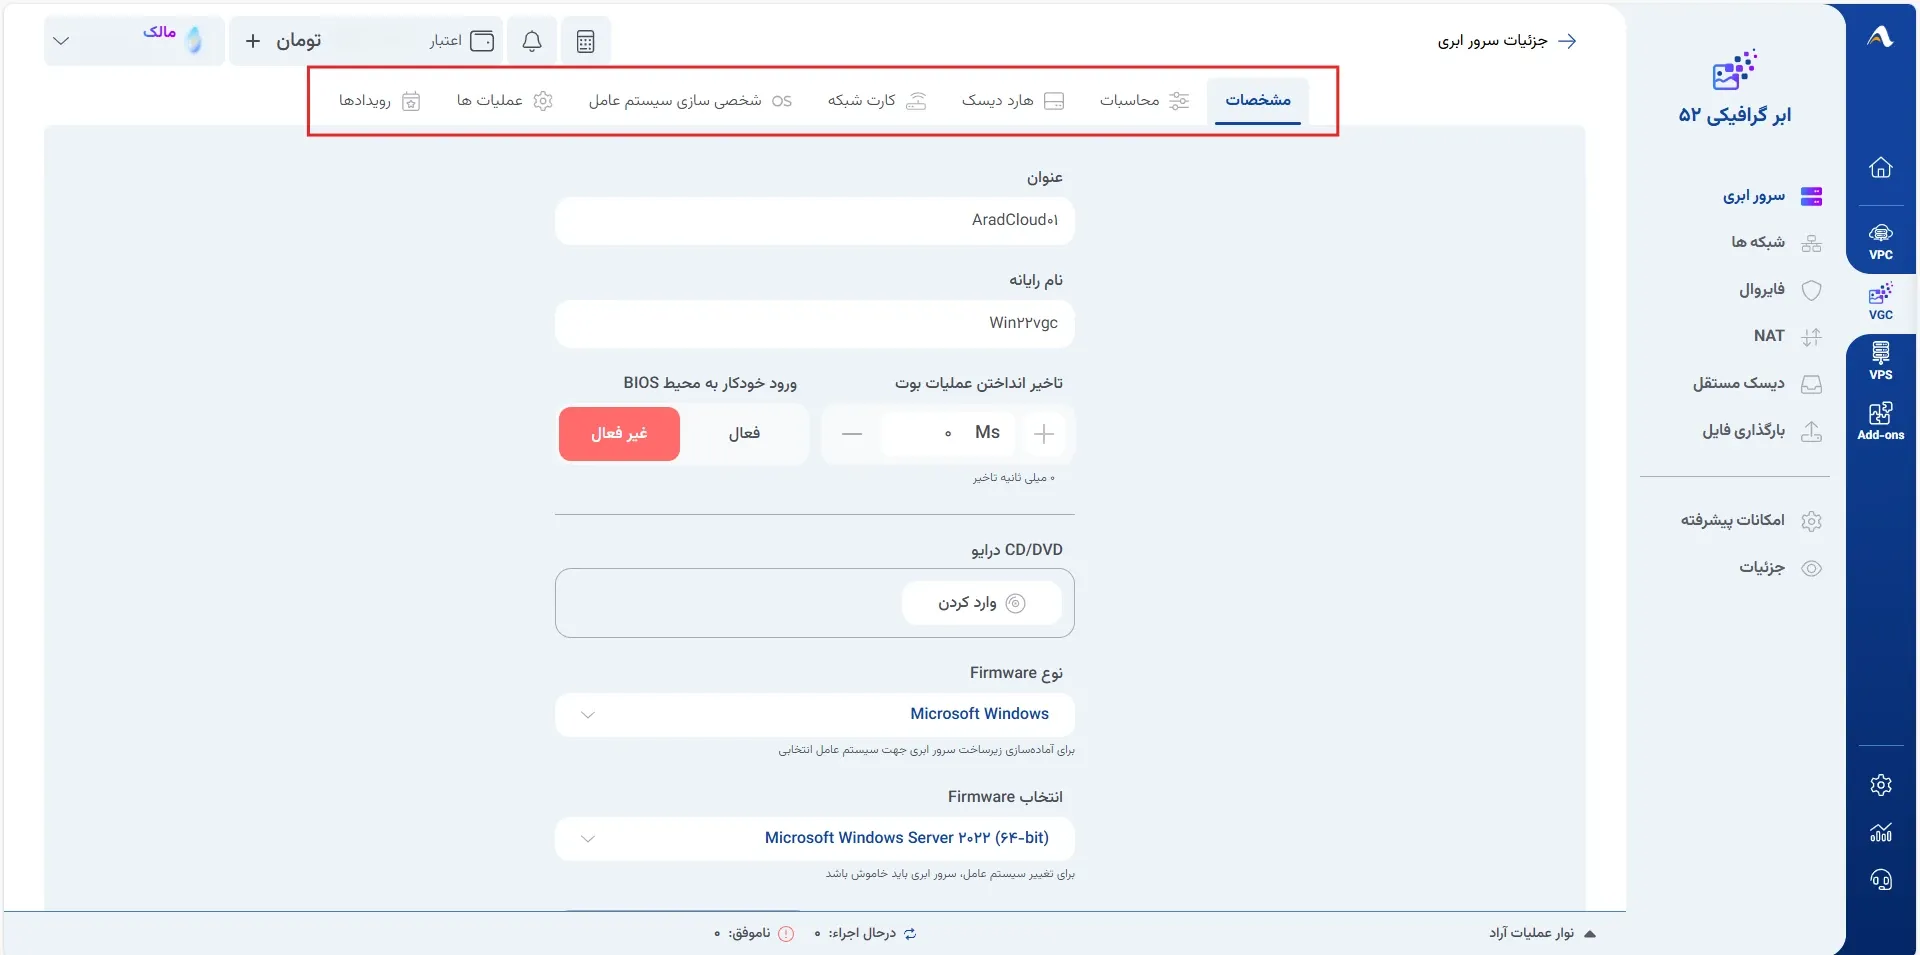The height and width of the screenshot is (955, 1920).
Task: Select the VGC service icon
Action: pyautogui.click(x=1881, y=301)
